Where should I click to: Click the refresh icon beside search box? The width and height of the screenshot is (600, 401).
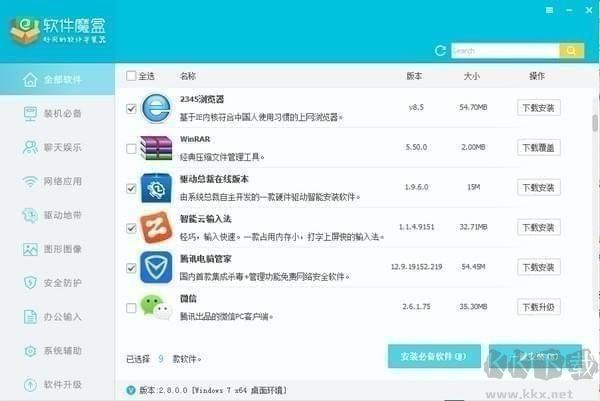click(x=440, y=51)
